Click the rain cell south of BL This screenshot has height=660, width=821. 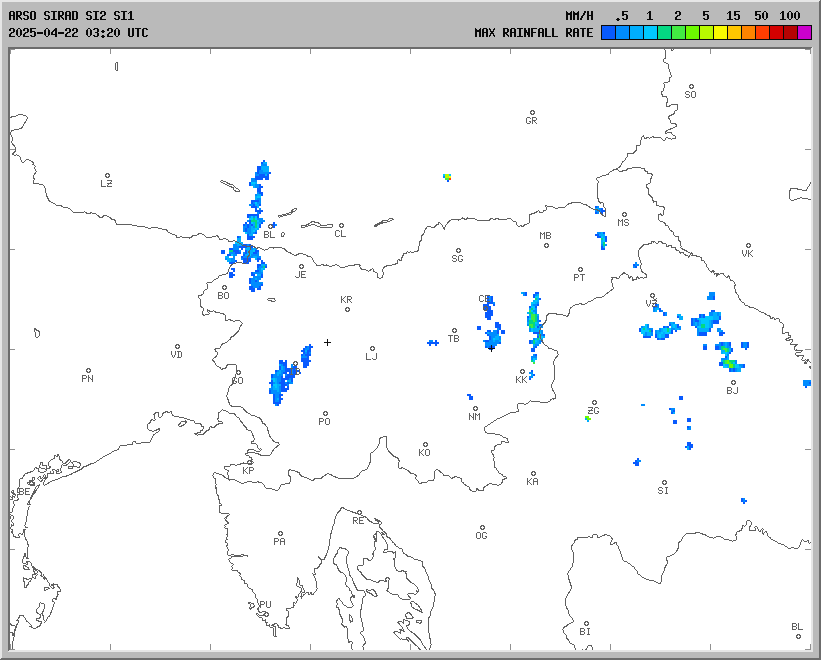(258, 273)
